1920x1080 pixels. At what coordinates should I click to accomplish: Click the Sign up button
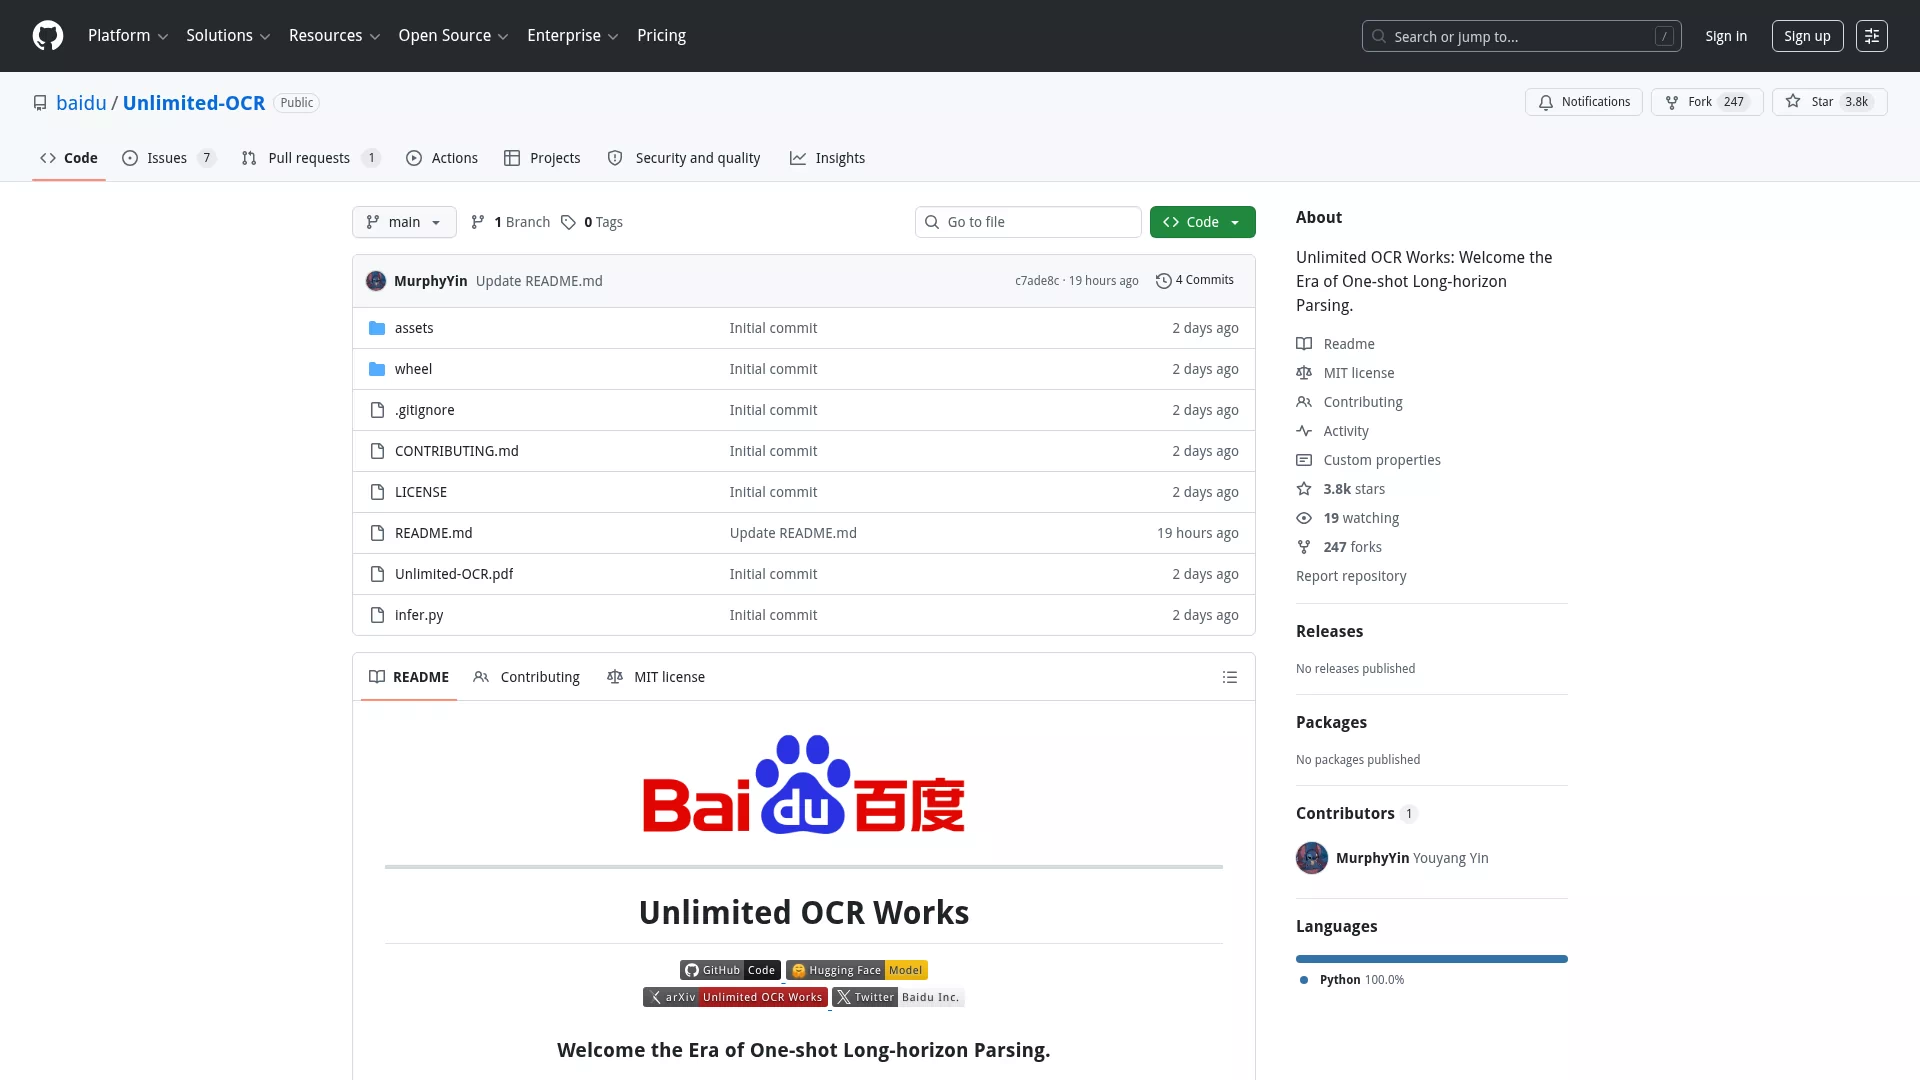pyautogui.click(x=1807, y=36)
